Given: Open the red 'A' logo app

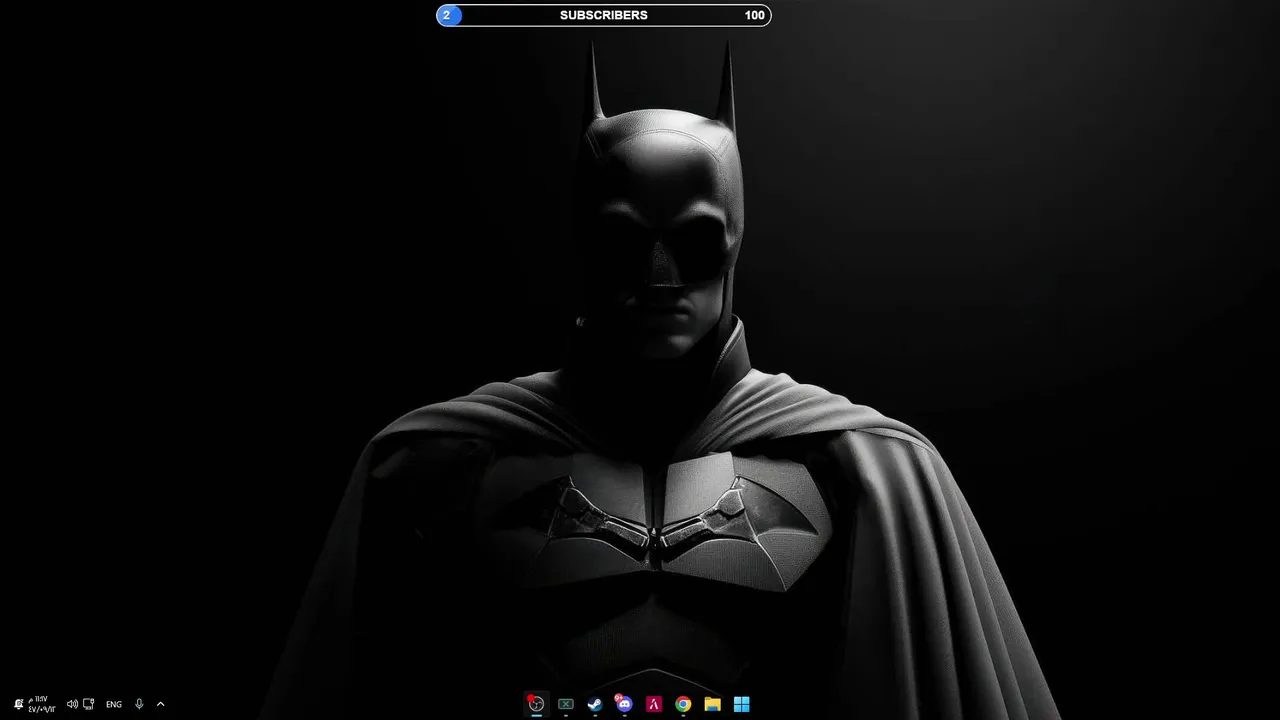Looking at the screenshot, I should (x=654, y=704).
